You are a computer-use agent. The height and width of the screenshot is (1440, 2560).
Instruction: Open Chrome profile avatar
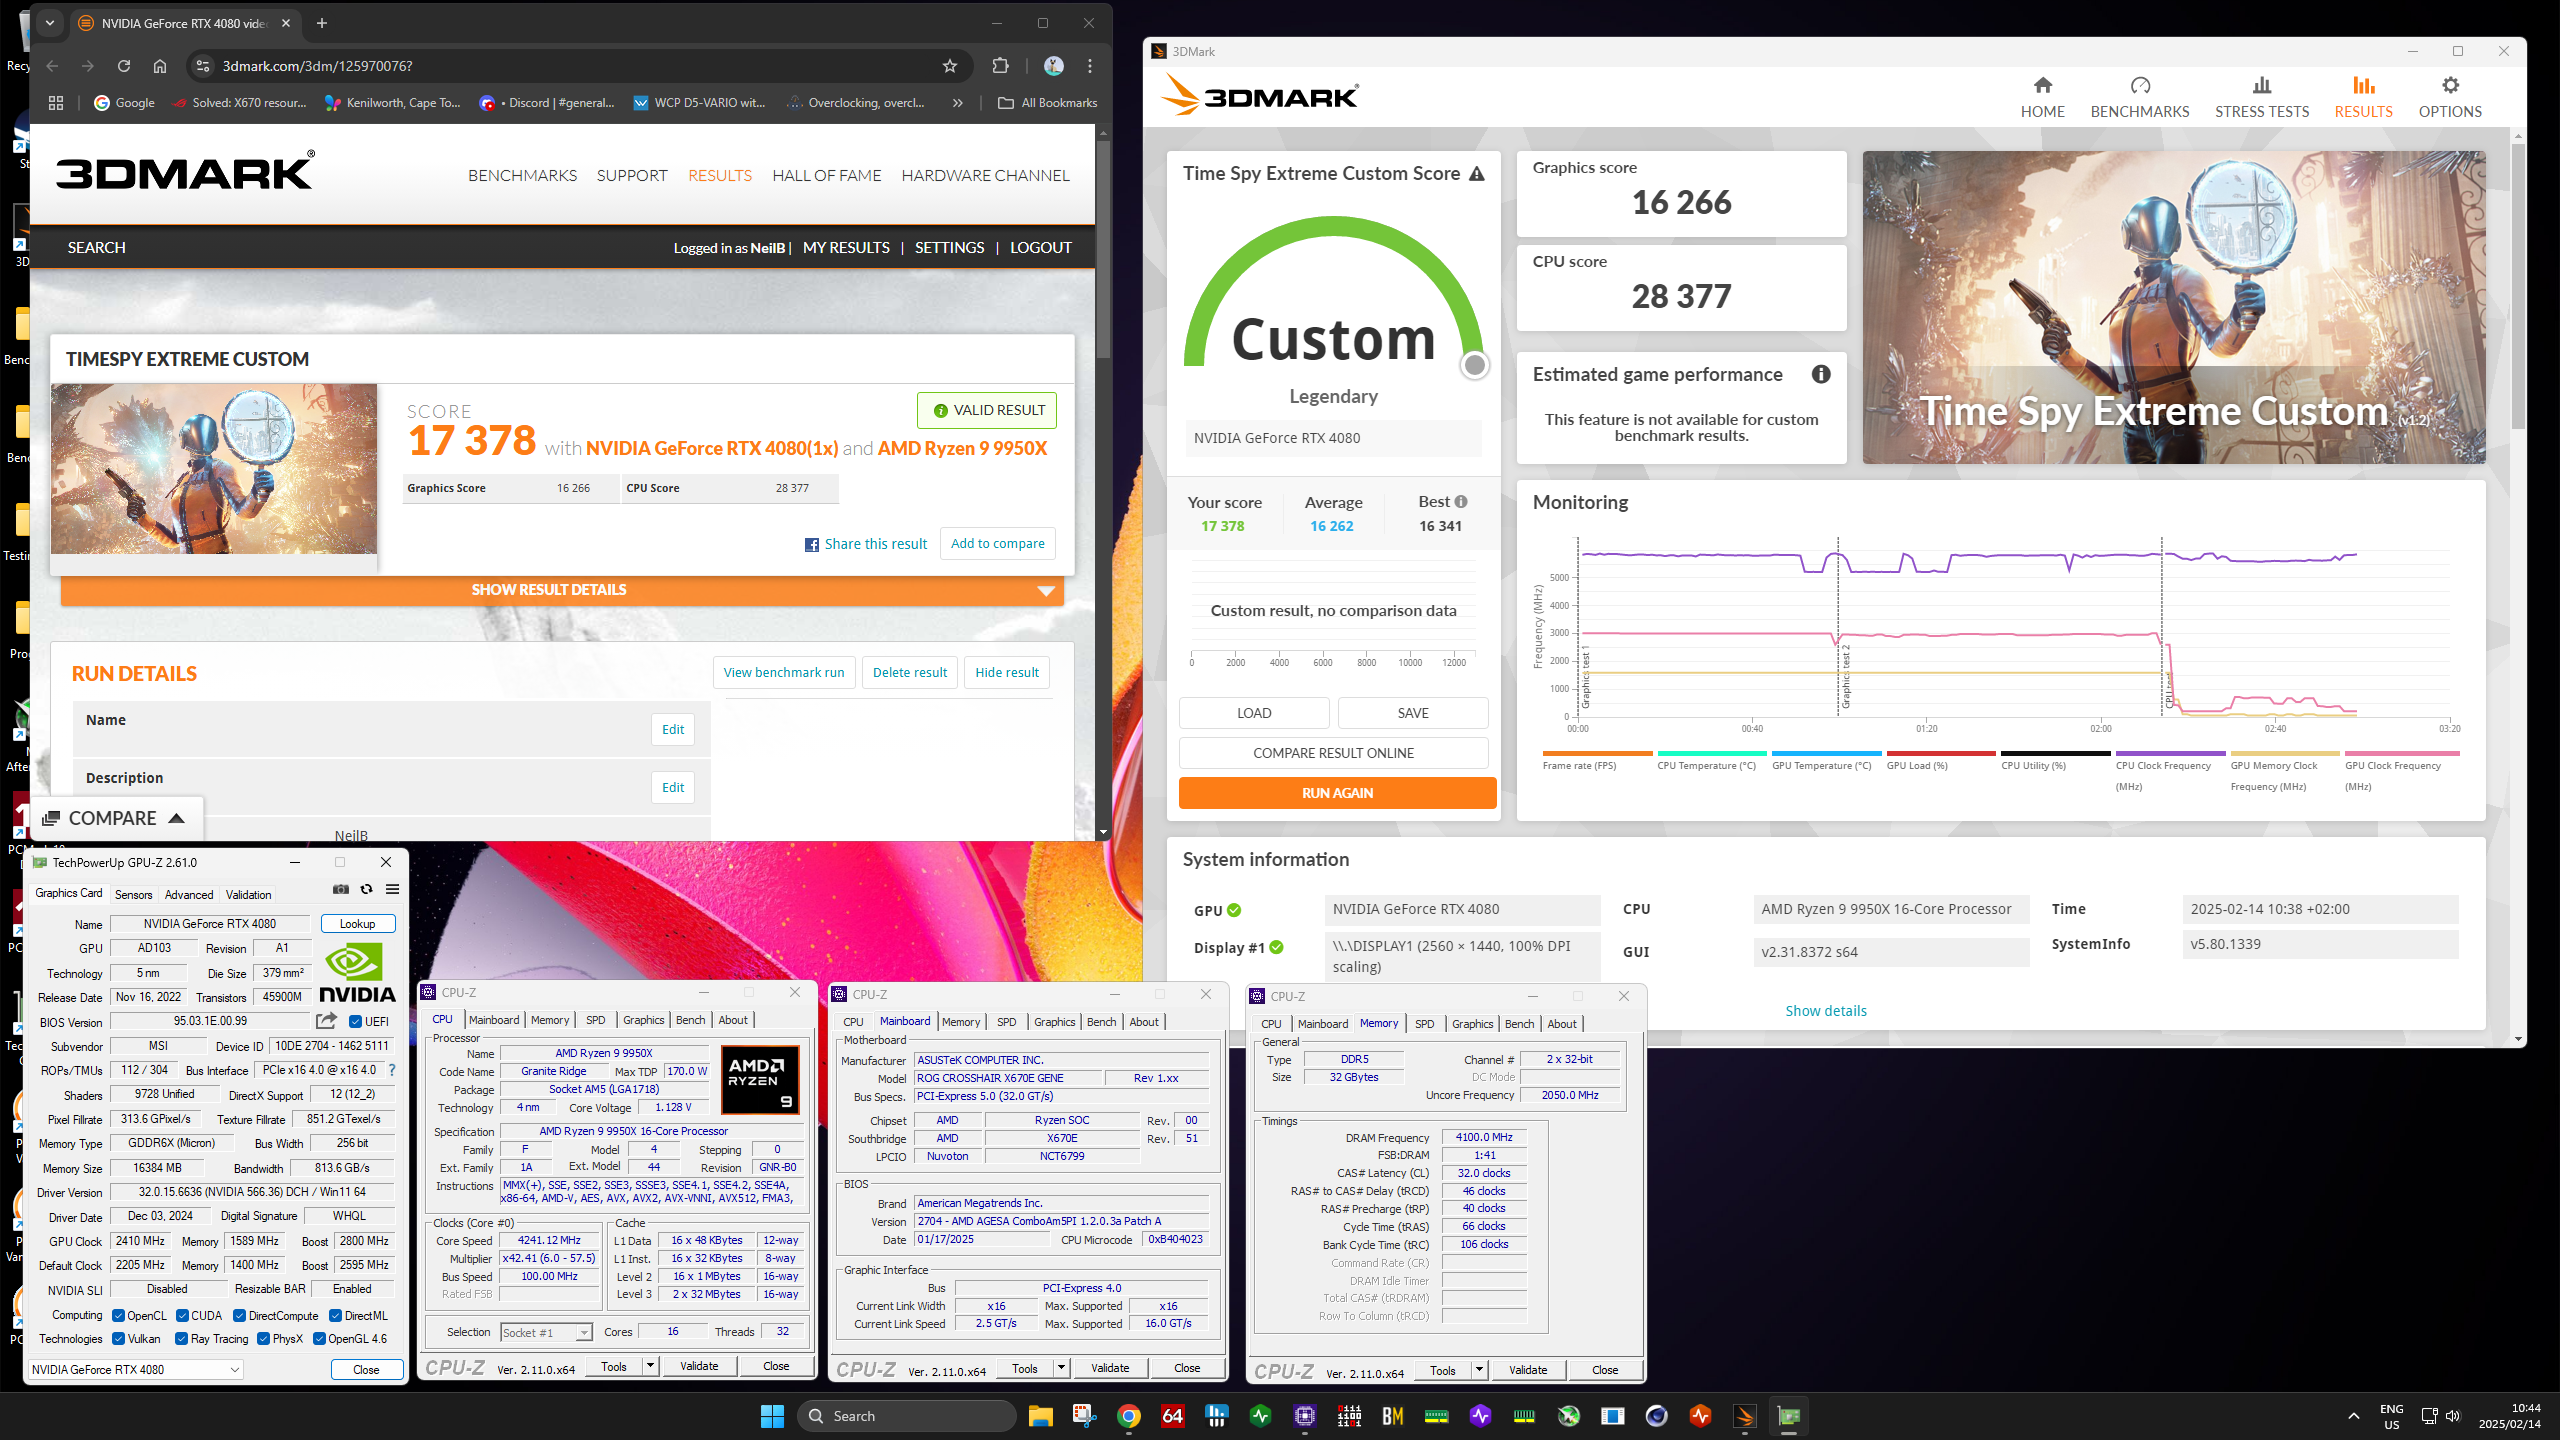click(1054, 66)
